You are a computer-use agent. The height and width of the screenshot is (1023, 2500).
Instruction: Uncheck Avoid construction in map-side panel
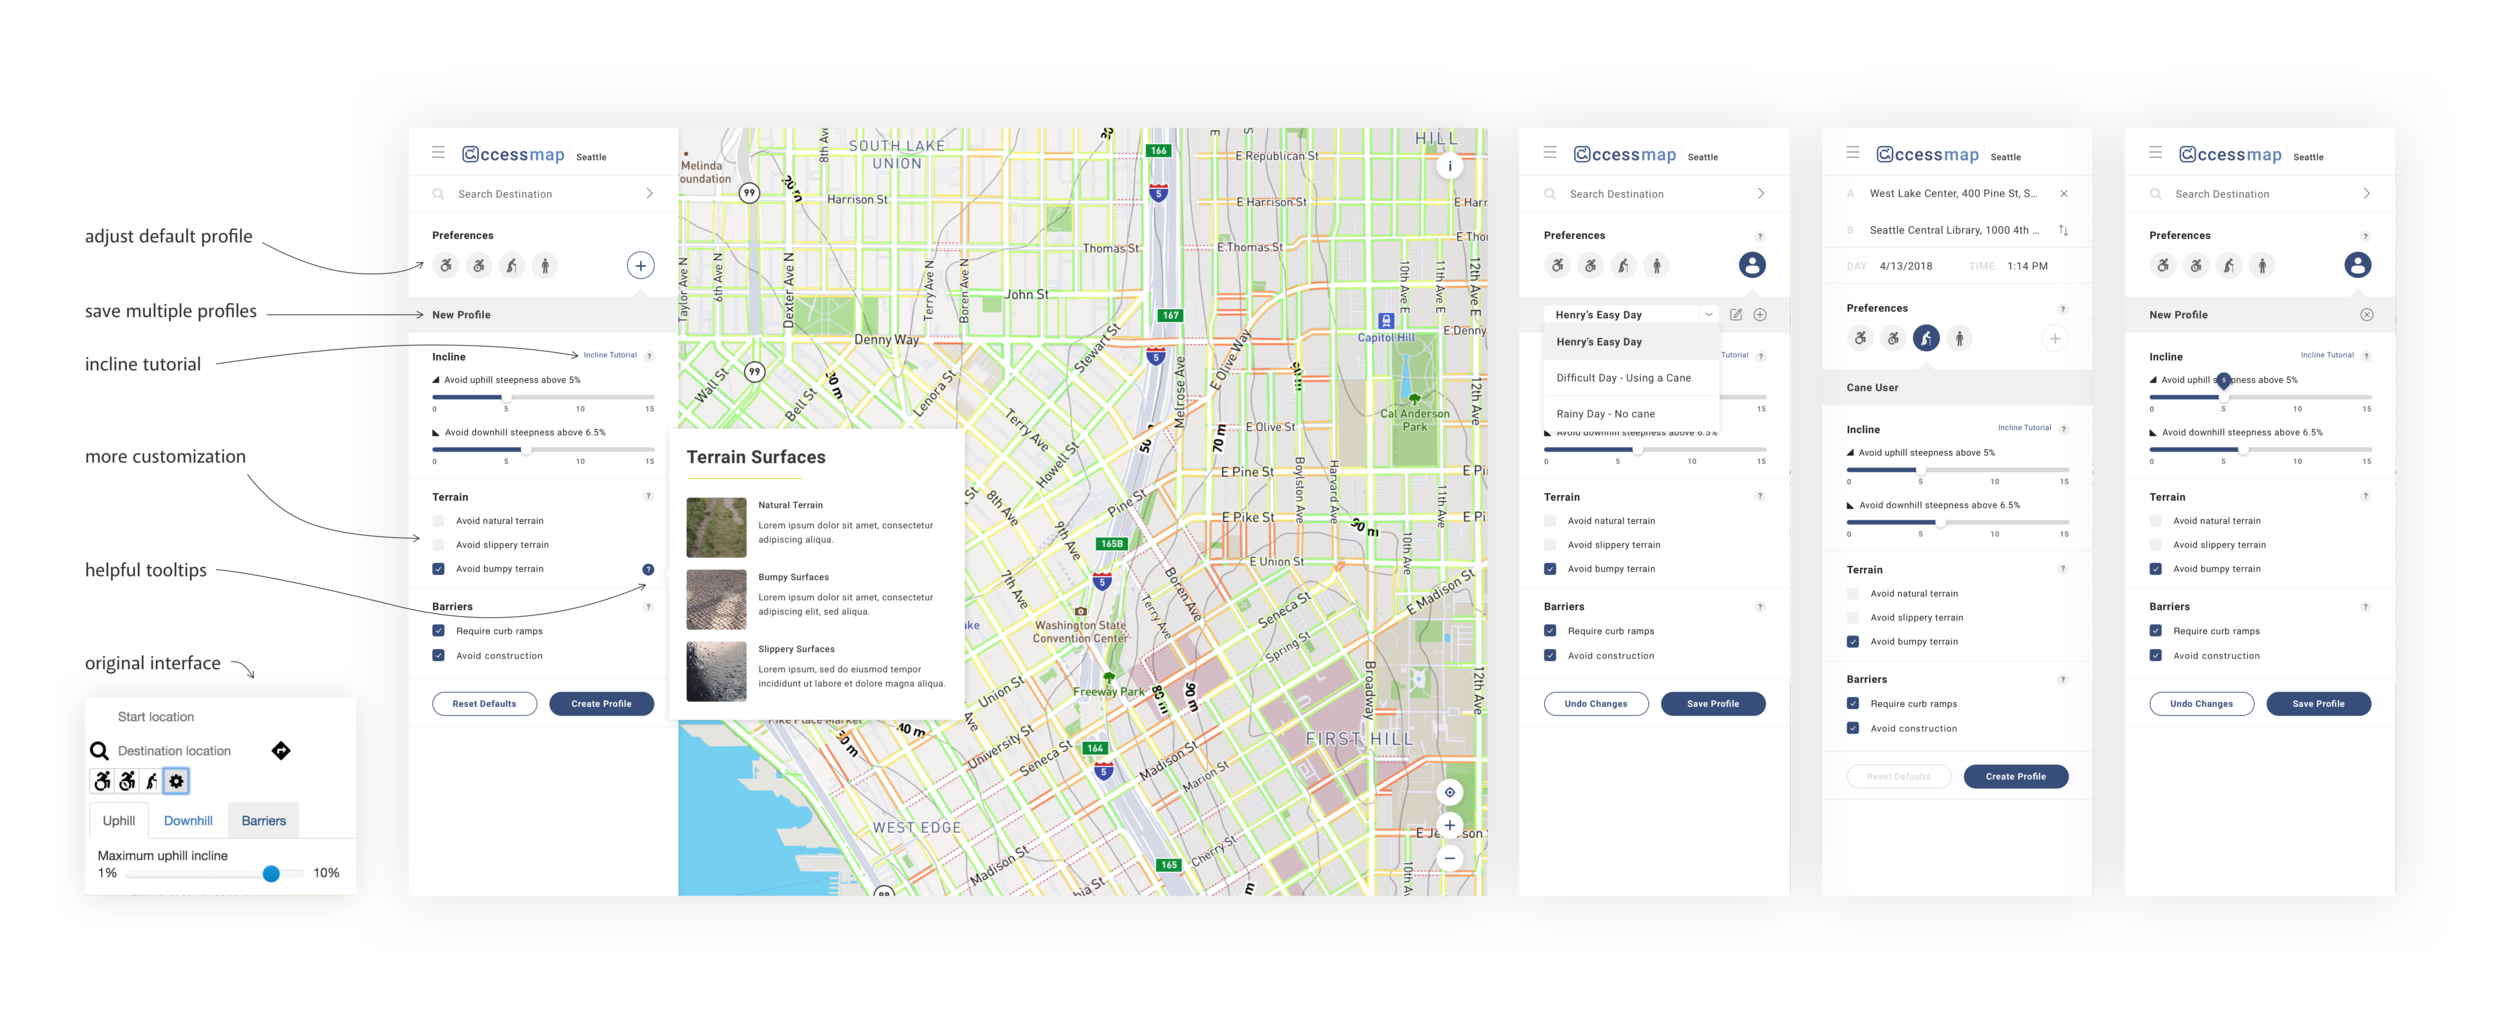[x=438, y=656]
